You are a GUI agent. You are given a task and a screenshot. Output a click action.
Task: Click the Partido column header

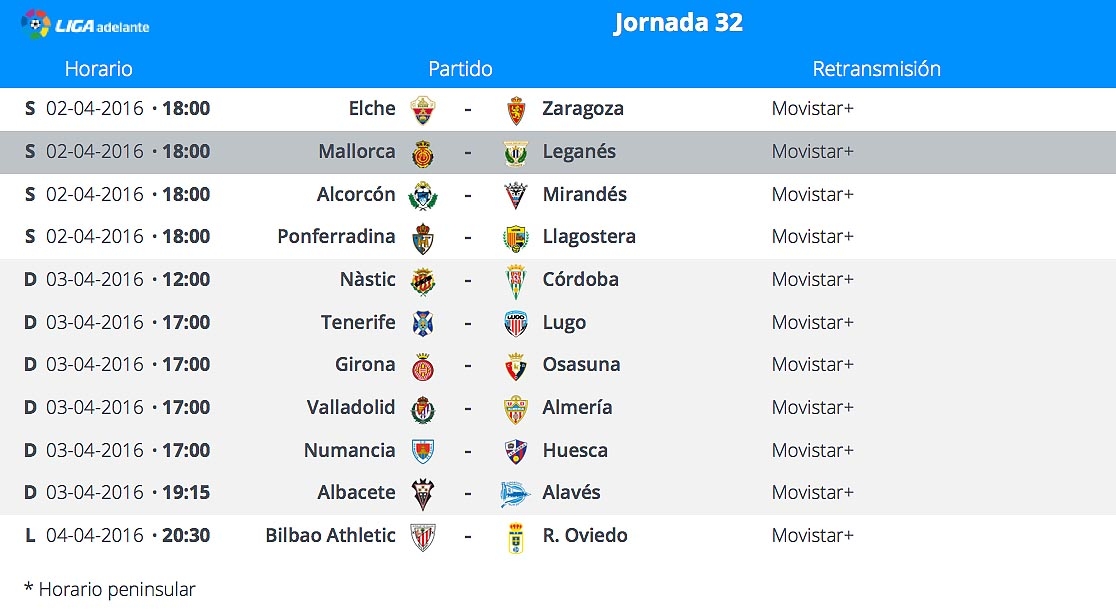point(460,69)
